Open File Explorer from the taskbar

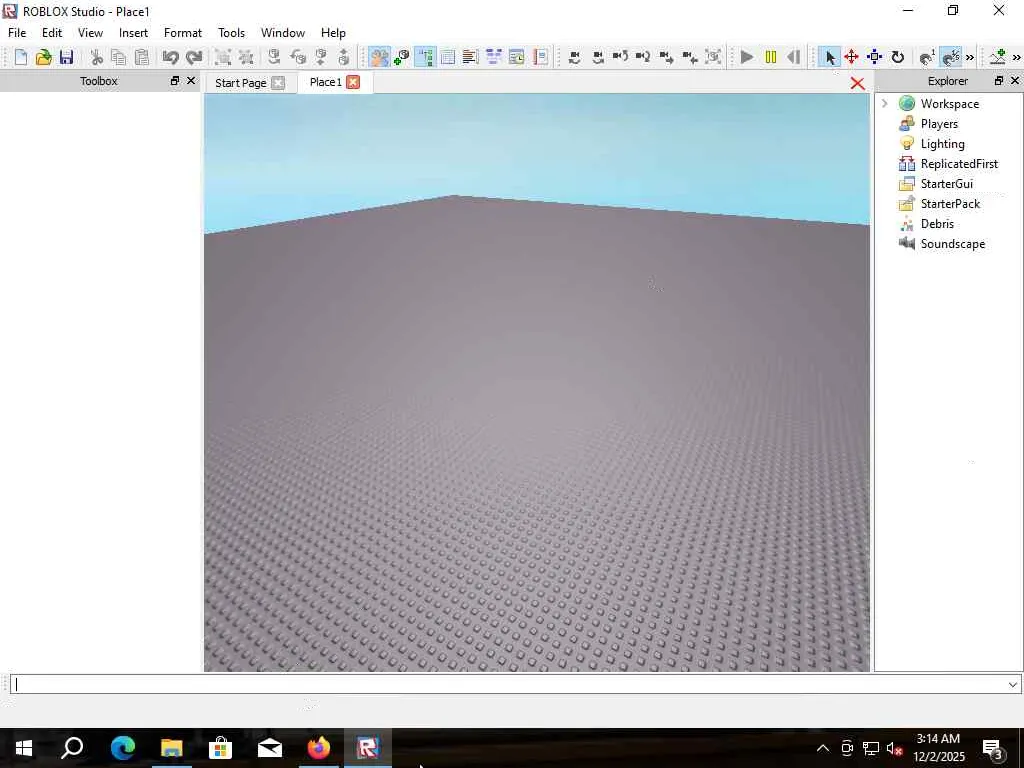pyautogui.click(x=172, y=748)
